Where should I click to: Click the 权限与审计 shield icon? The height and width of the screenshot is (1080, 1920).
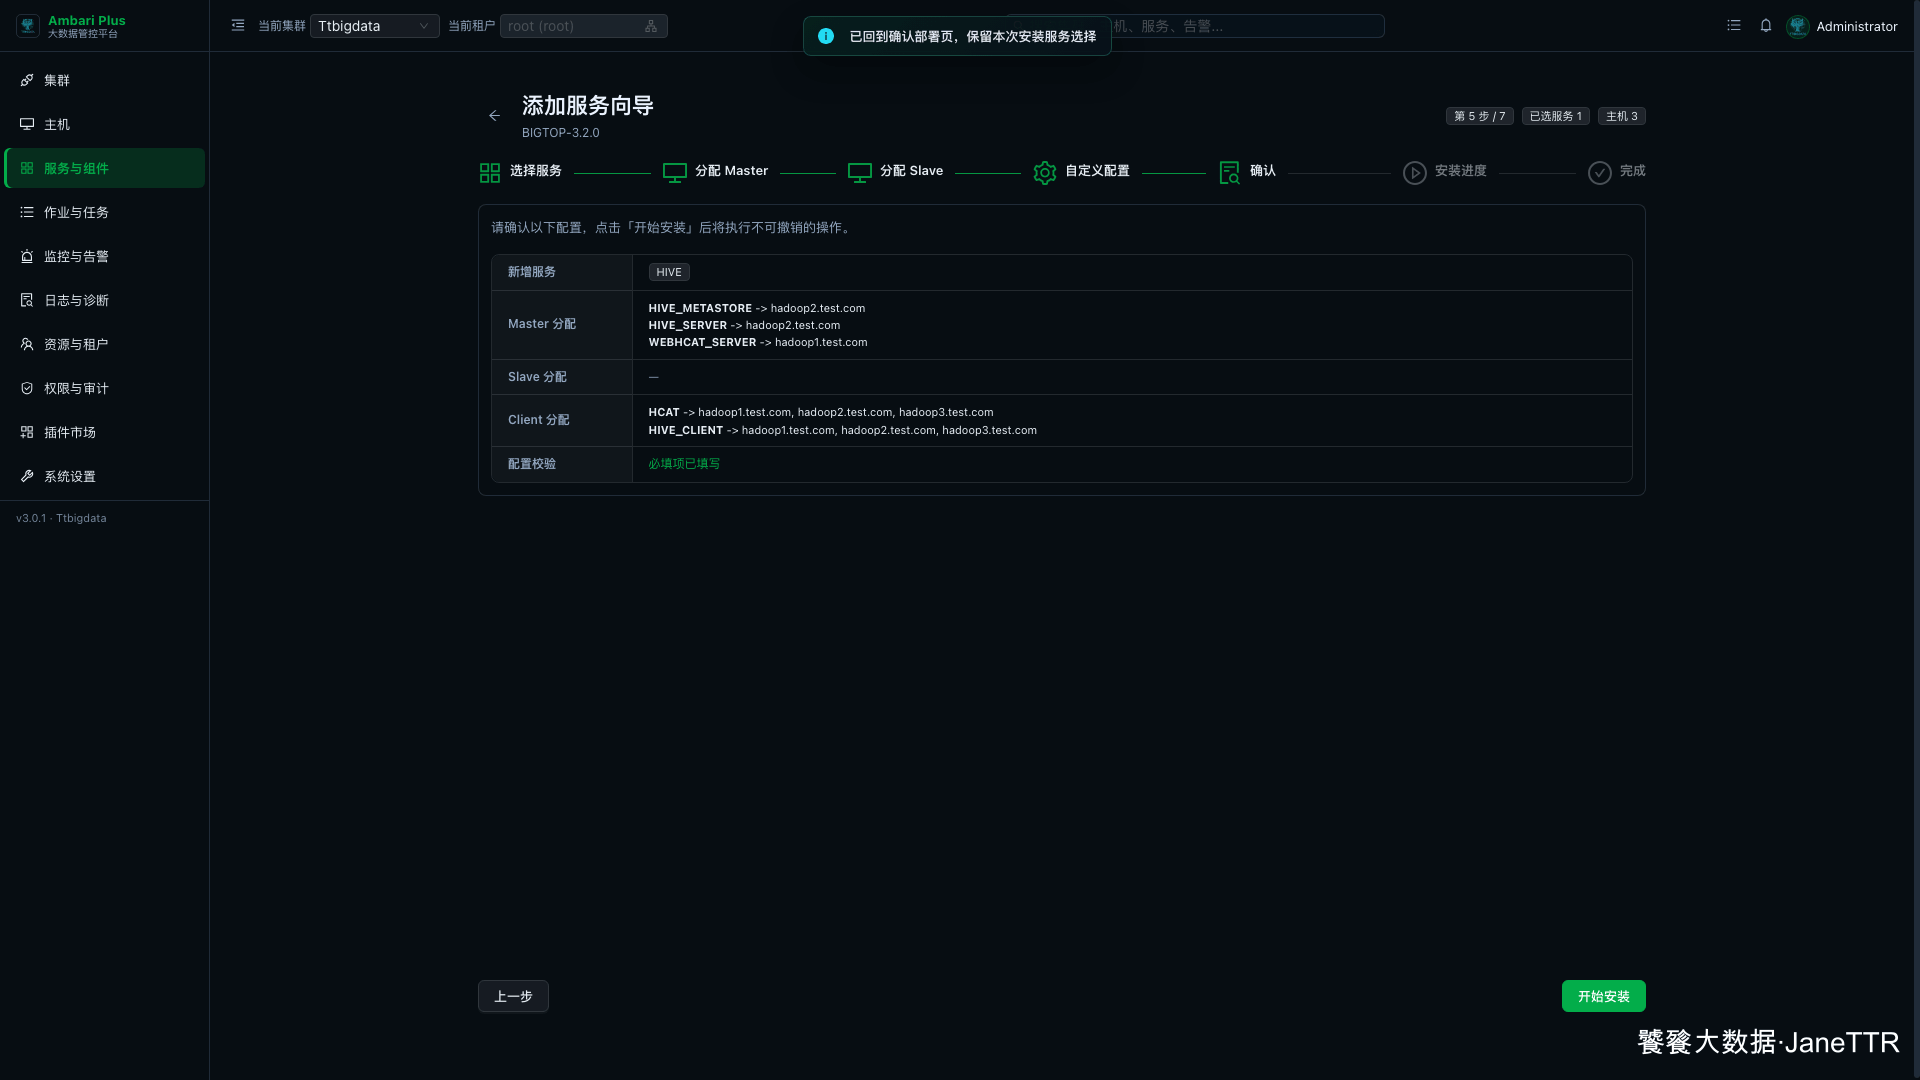pyautogui.click(x=27, y=388)
